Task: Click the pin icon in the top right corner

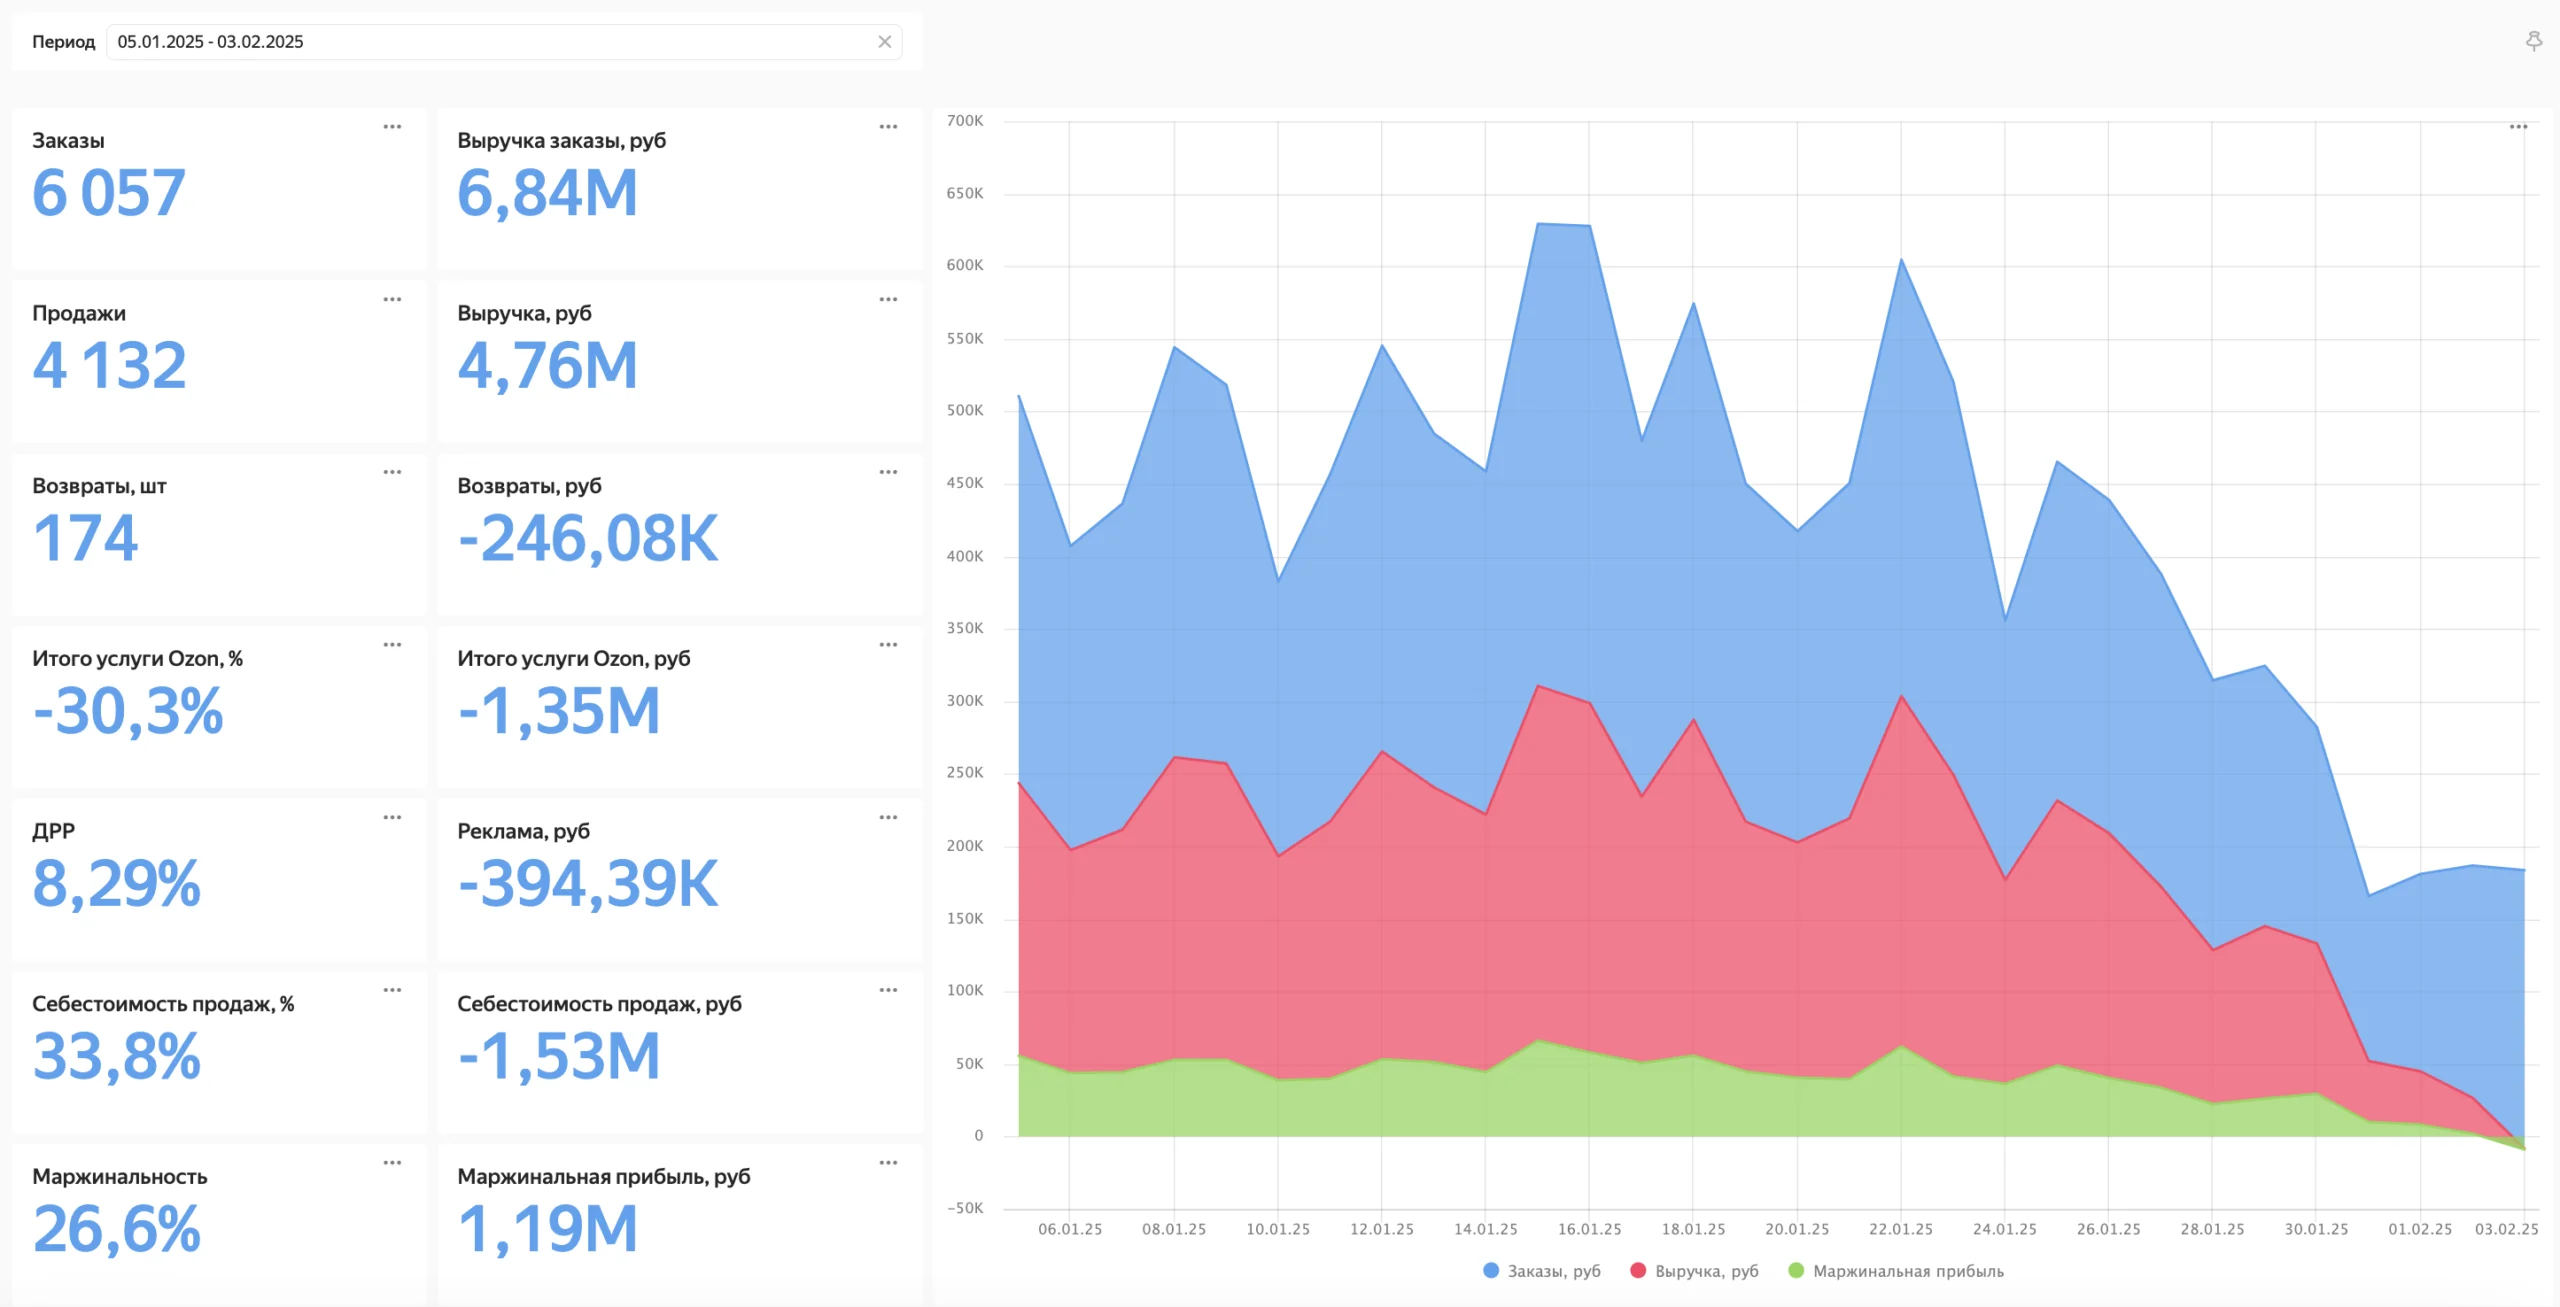Action: coord(2533,41)
